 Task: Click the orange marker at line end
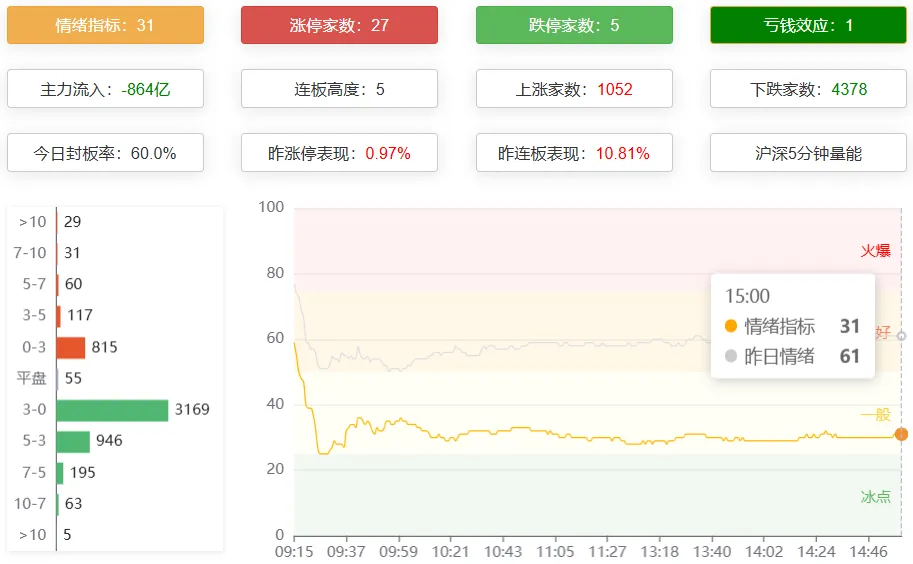click(901, 434)
